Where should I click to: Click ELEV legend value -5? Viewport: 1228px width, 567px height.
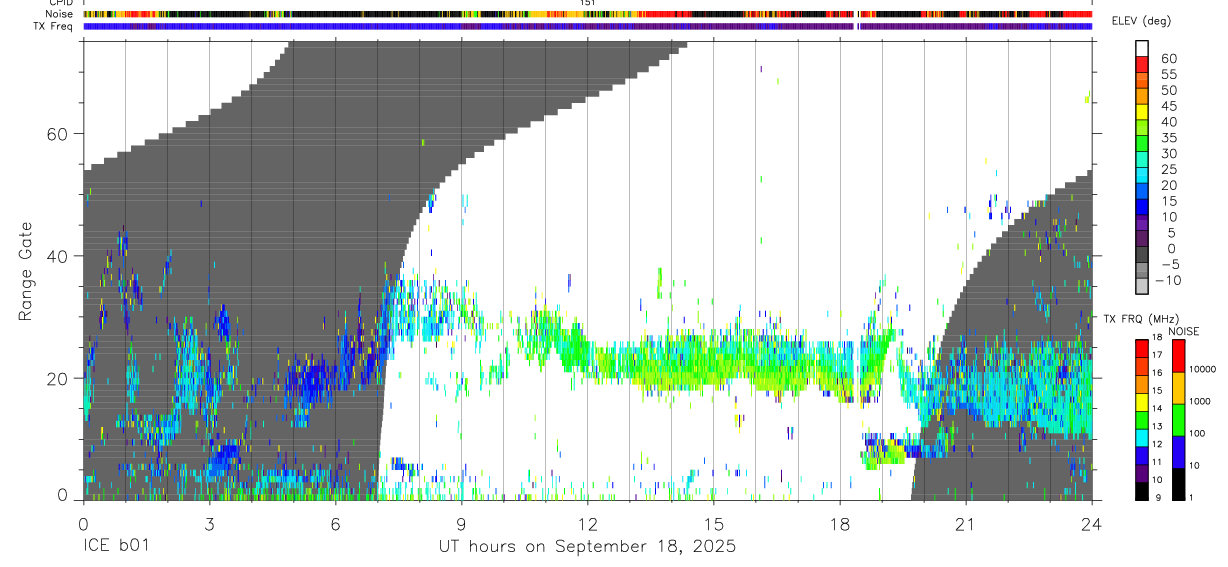coord(1168,264)
